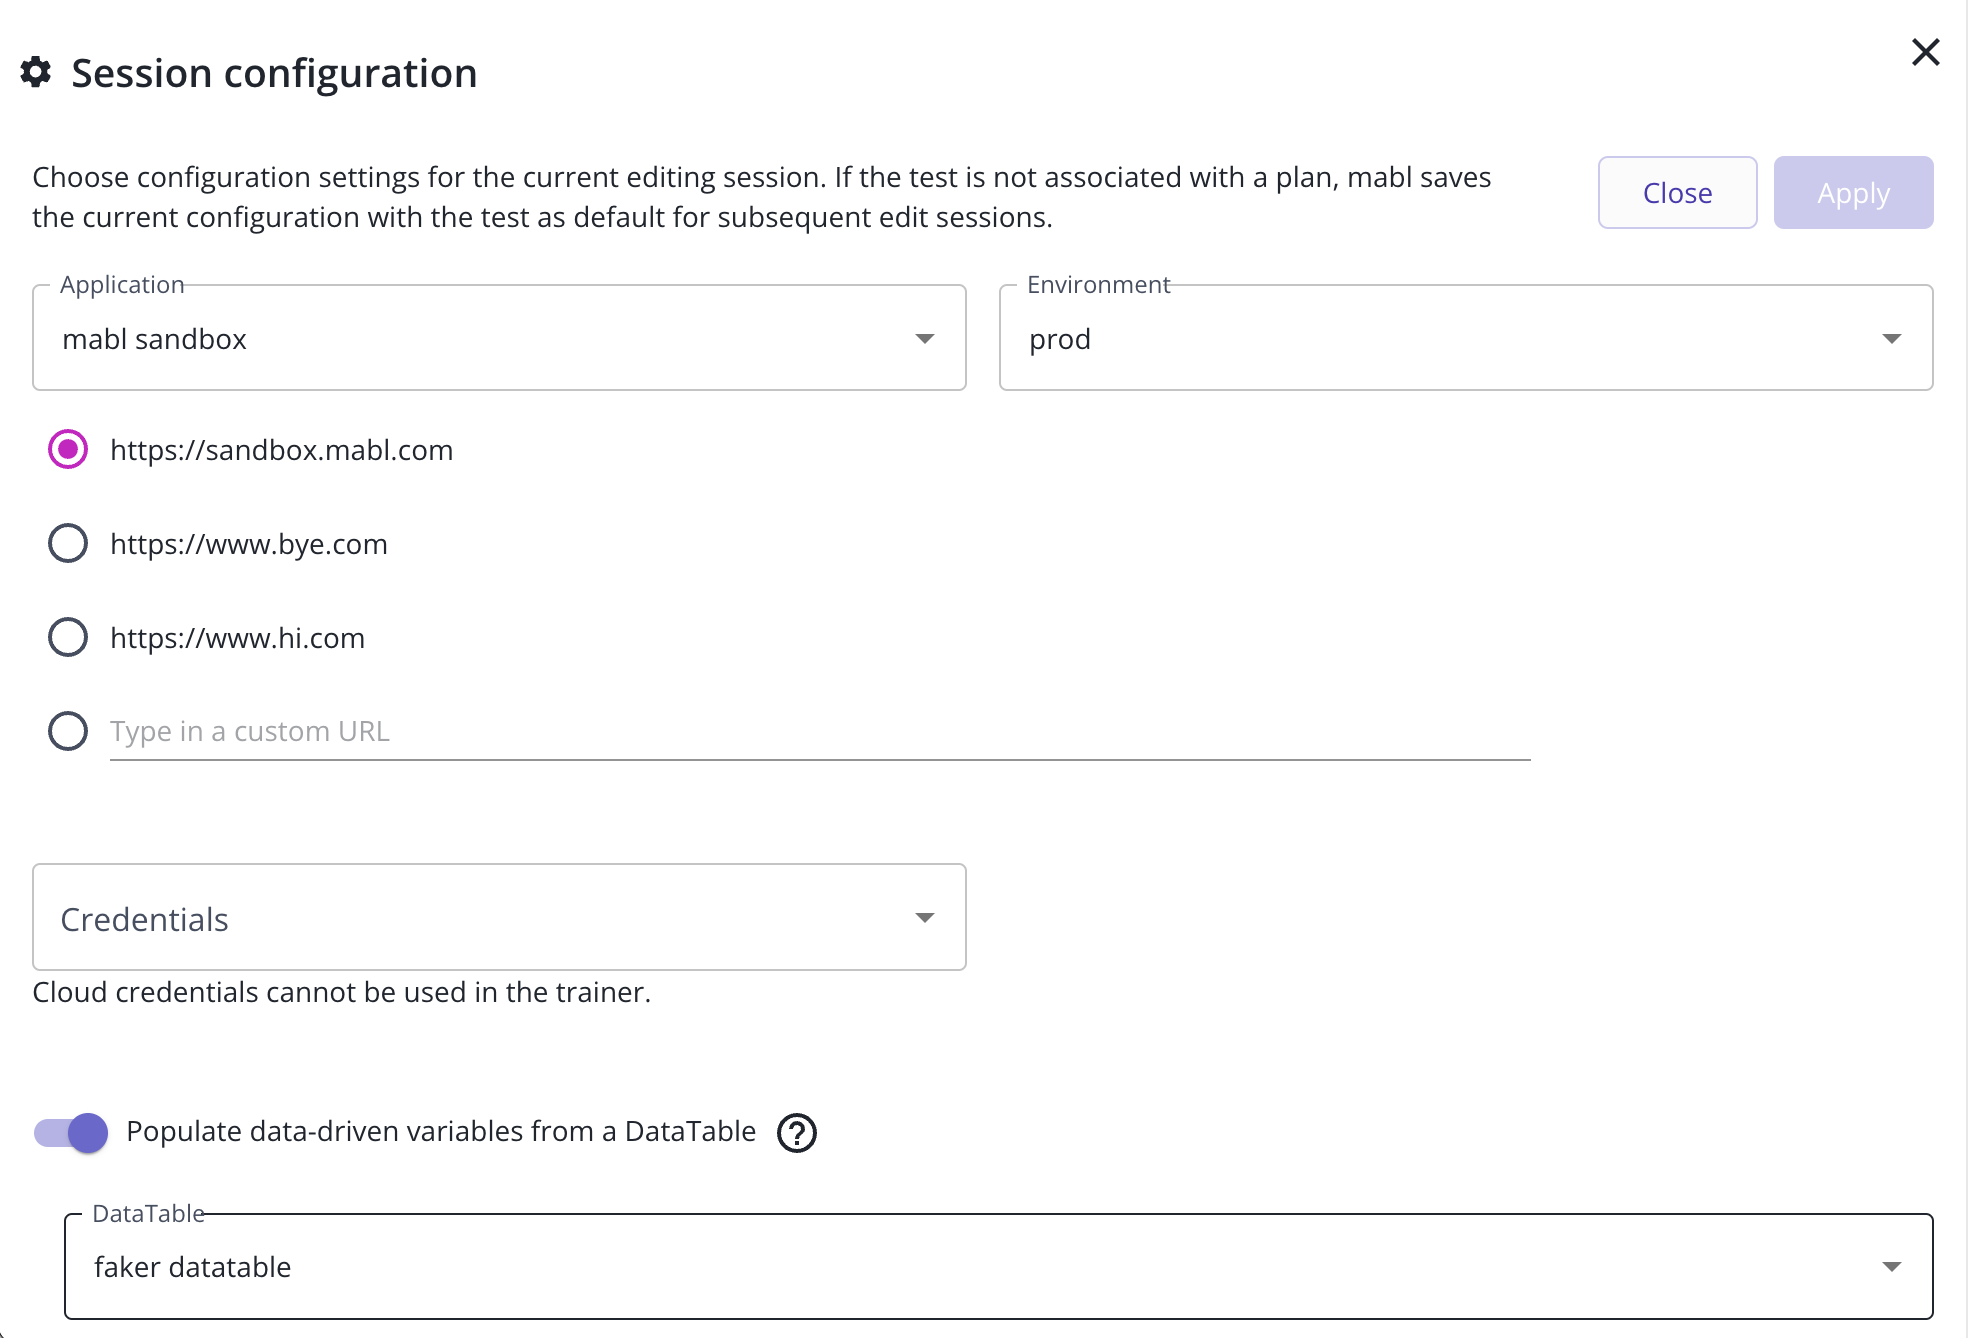Click the Session configuration heading
Screen dimensions: 1968x1338
tap(274, 73)
